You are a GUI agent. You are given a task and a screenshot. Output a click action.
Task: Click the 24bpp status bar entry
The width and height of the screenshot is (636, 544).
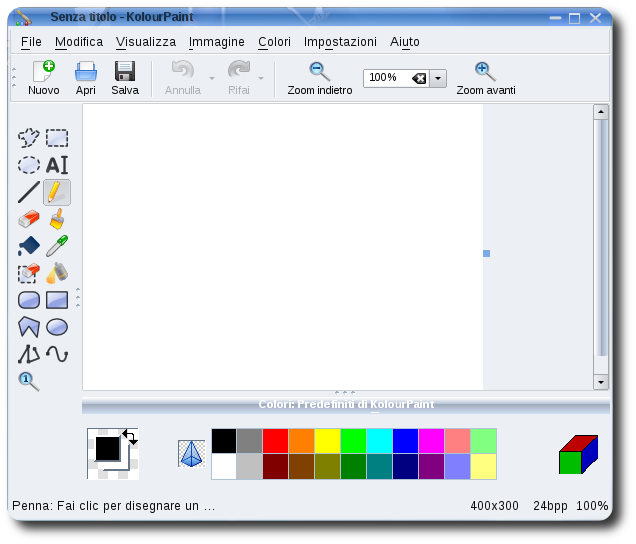pyautogui.click(x=550, y=506)
